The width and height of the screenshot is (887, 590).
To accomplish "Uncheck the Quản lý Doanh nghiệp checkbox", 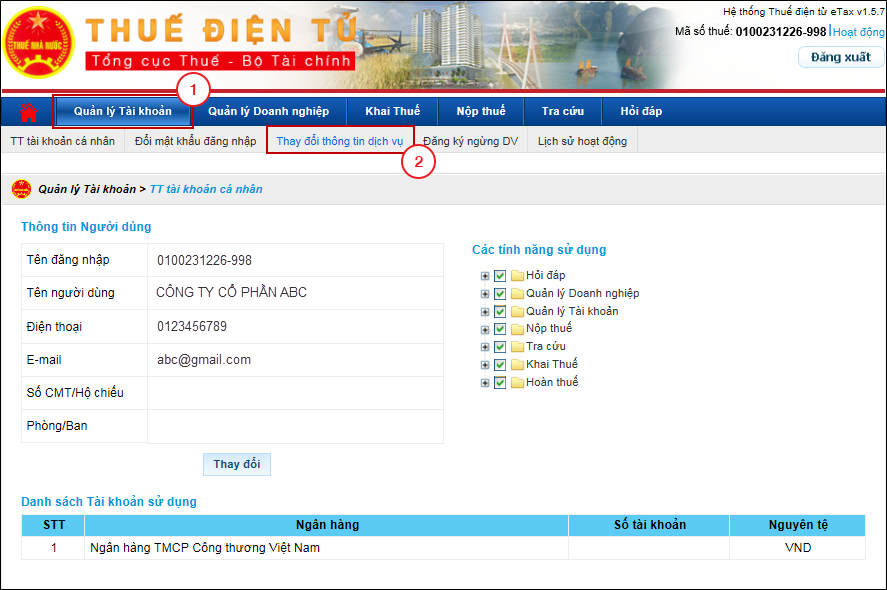I will 500,294.
